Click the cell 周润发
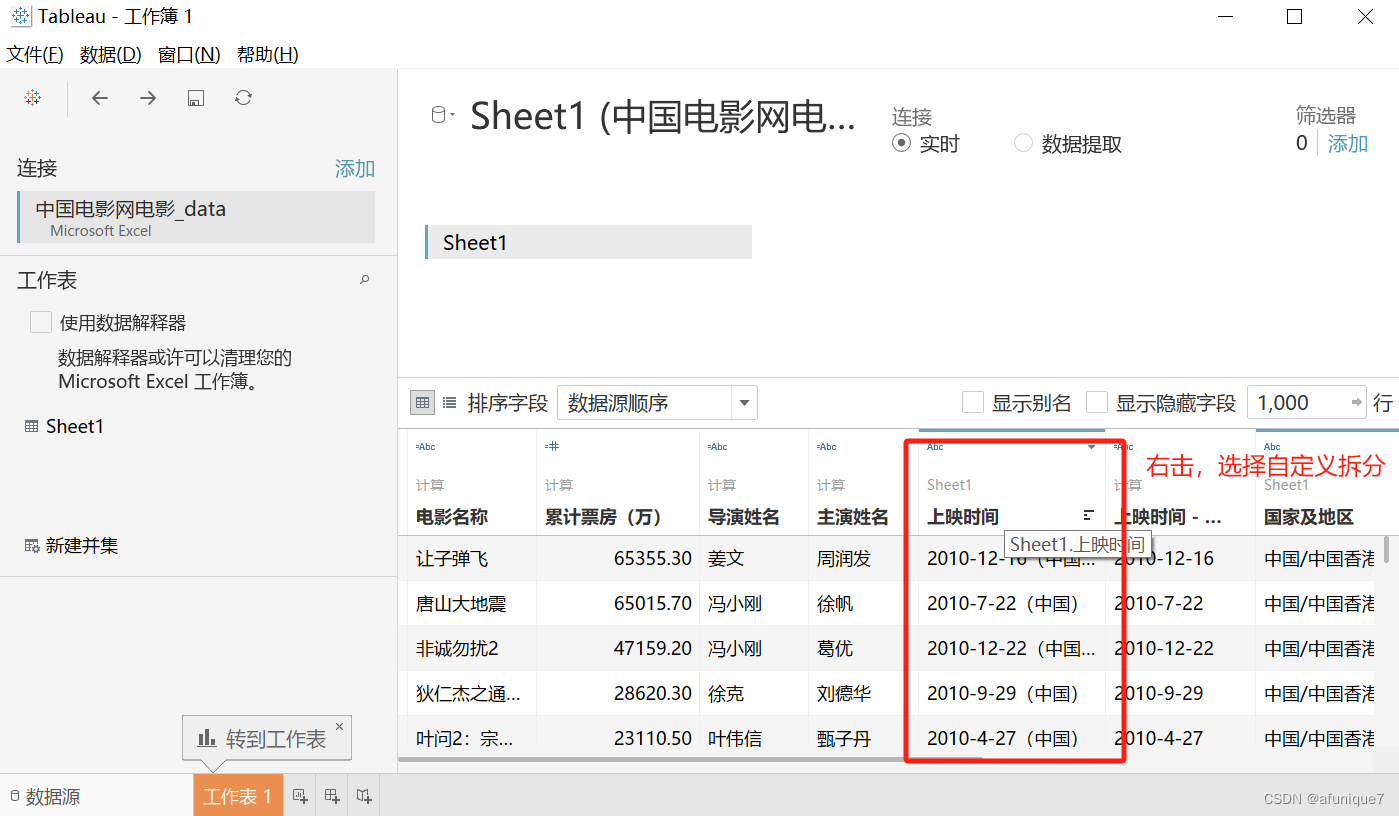1399x816 pixels. [x=844, y=558]
